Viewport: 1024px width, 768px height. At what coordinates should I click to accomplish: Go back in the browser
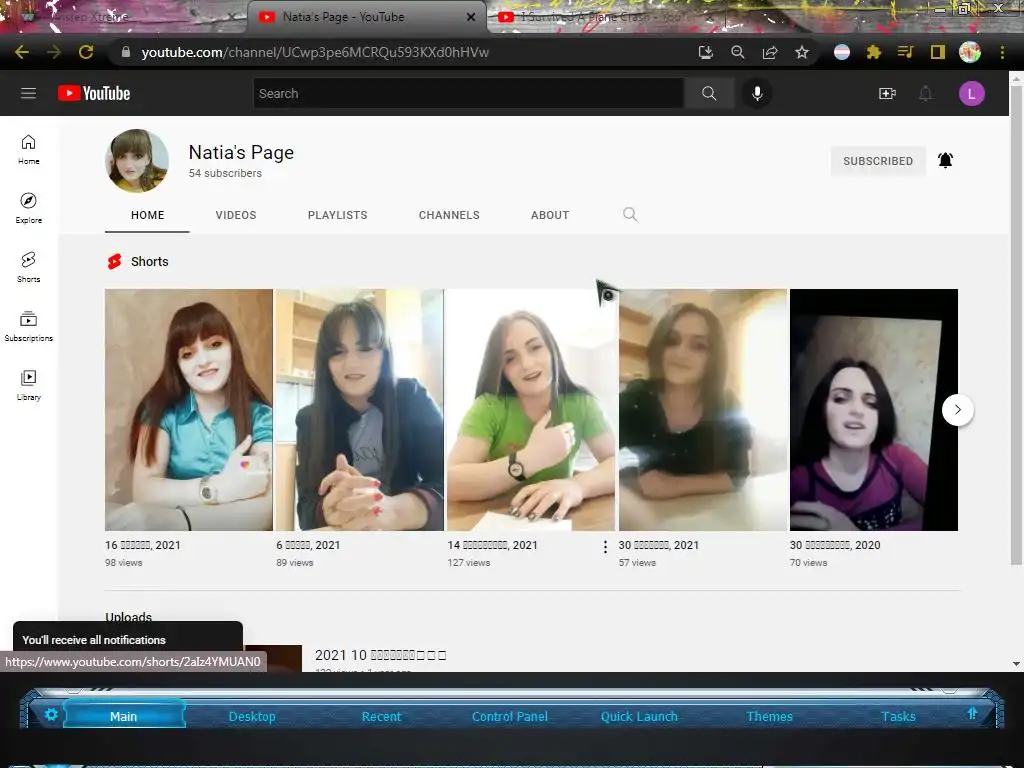point(22,52)
